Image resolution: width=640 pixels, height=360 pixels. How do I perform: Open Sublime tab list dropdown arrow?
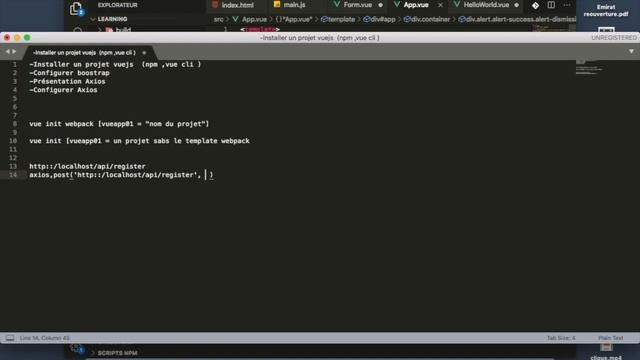coord(631,51)
